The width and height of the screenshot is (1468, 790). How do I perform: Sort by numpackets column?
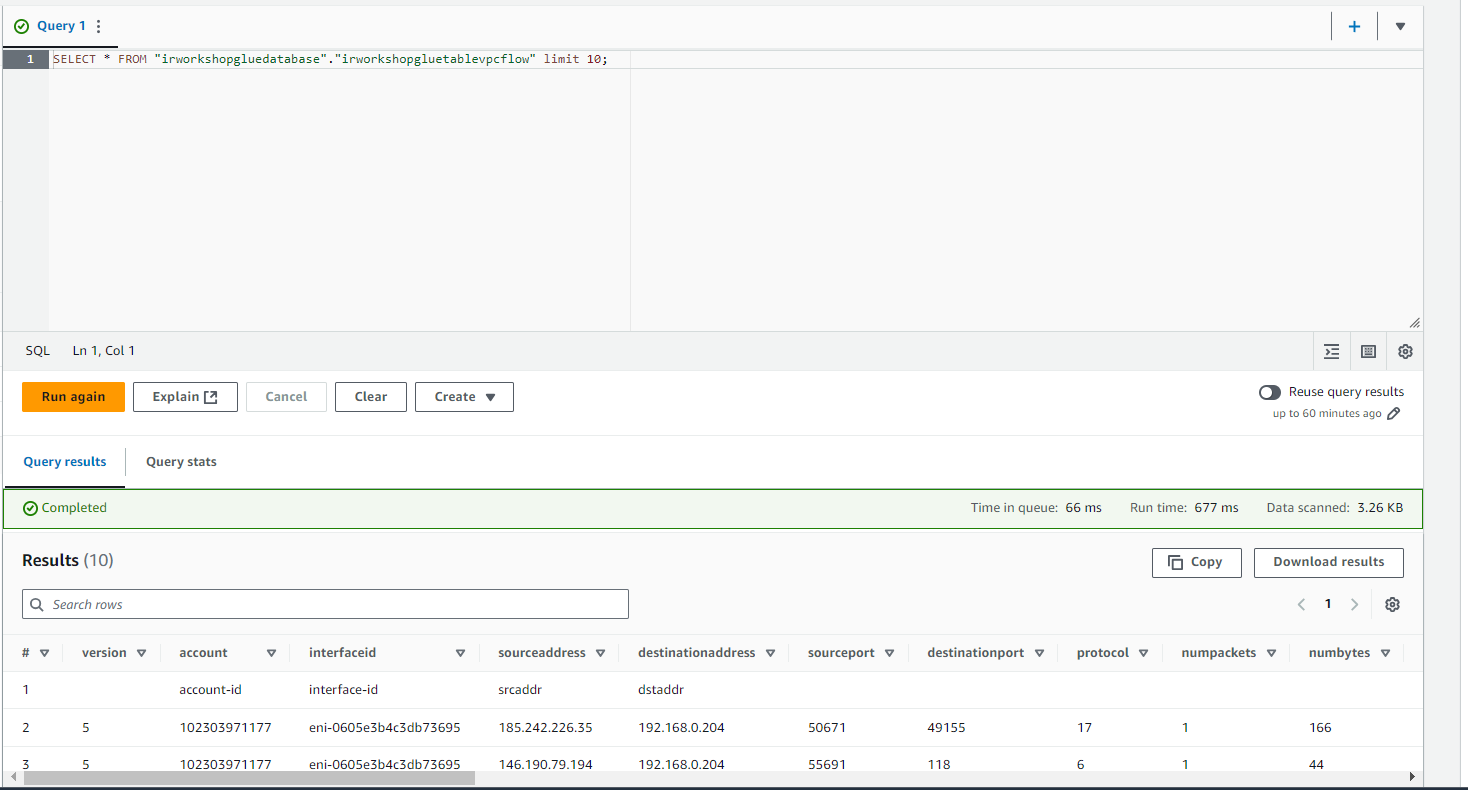1271,653
